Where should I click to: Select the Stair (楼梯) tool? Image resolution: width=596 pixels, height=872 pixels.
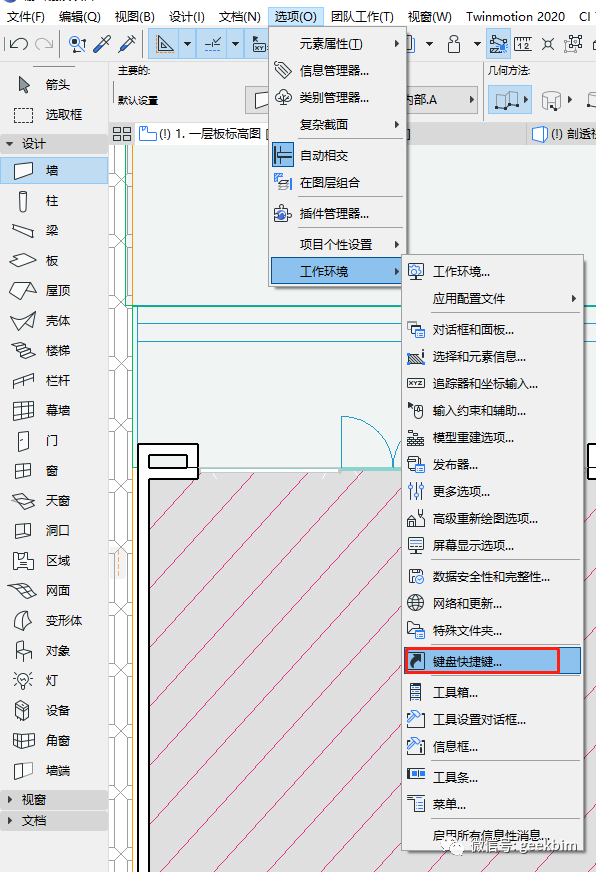(54, 350)
